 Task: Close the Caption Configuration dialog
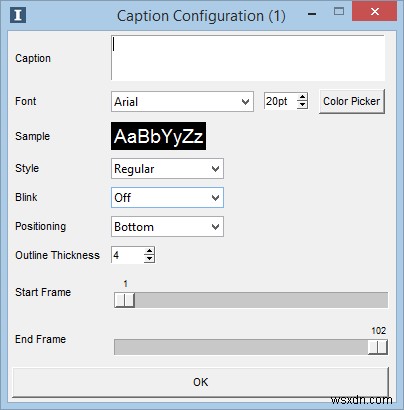point(375,12)
